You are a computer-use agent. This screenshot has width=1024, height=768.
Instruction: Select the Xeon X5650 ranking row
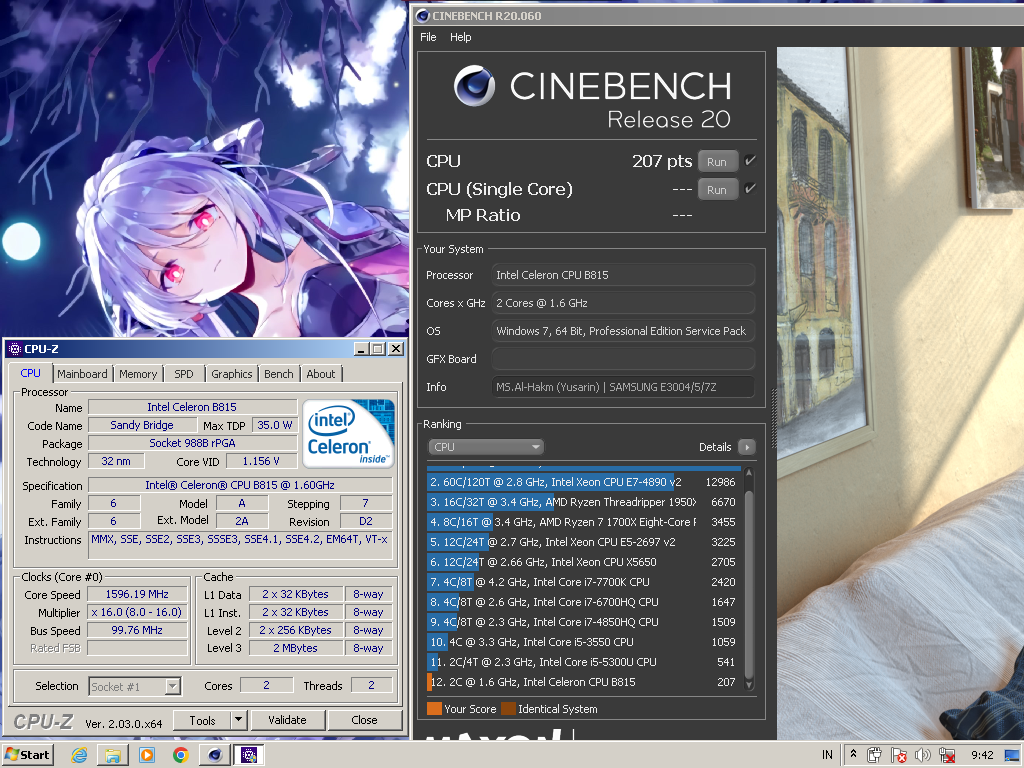tap(583, 562)
